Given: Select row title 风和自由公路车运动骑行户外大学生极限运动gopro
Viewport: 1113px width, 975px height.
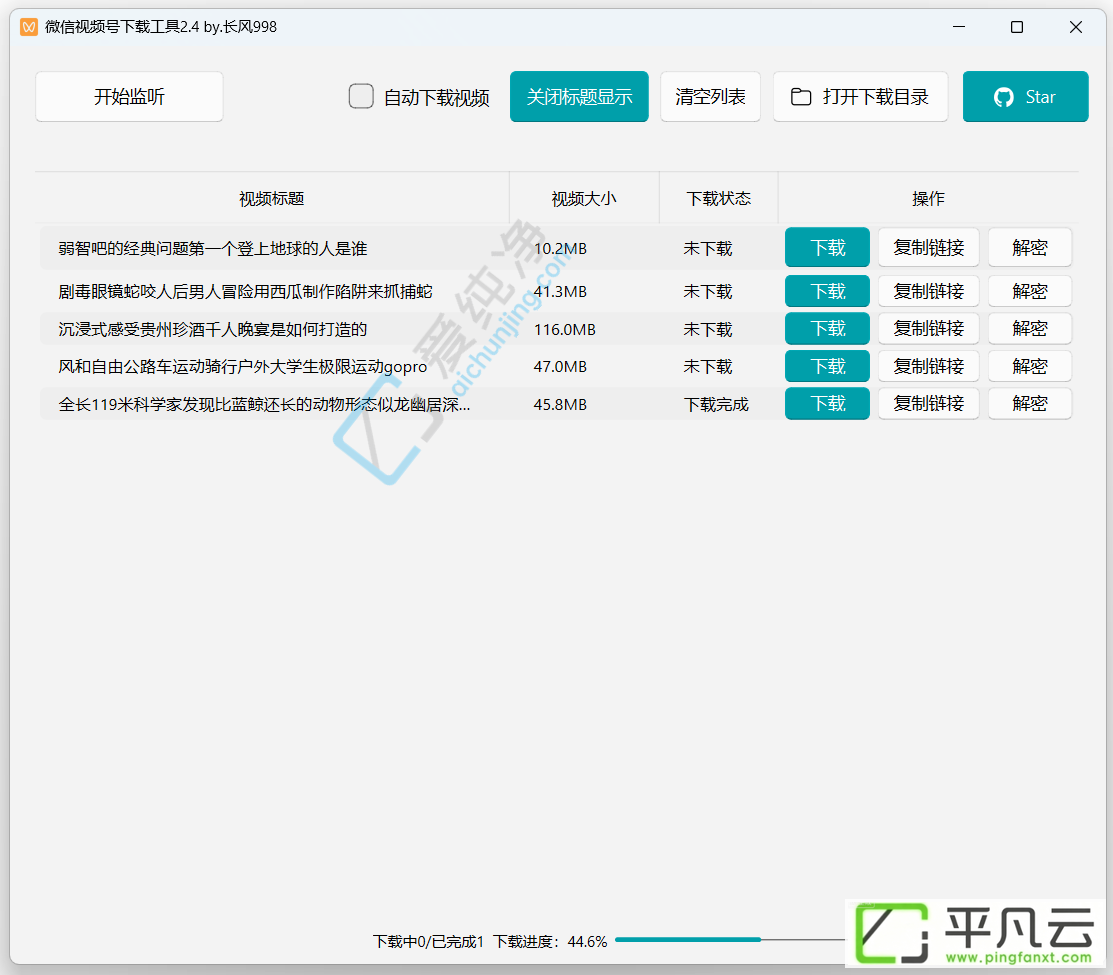Looking at the screenshot, I should click(x=243, y=367).
